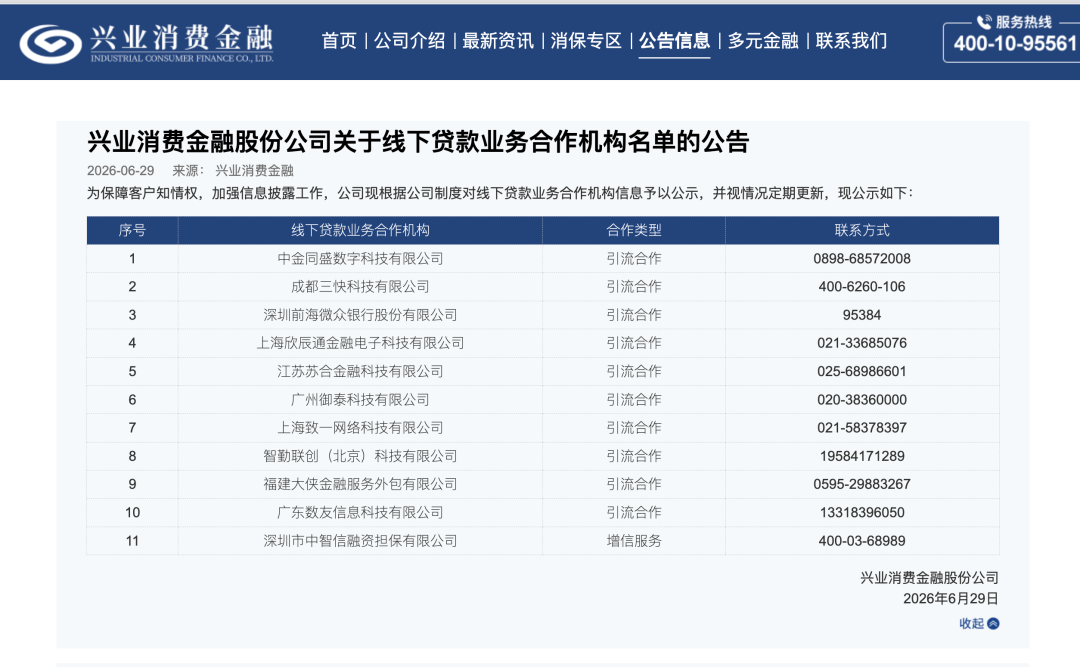Click 引流合作 in the 广东数友 row
The height and width of the screenshot is (667, 1080).
tap(634, 513)
